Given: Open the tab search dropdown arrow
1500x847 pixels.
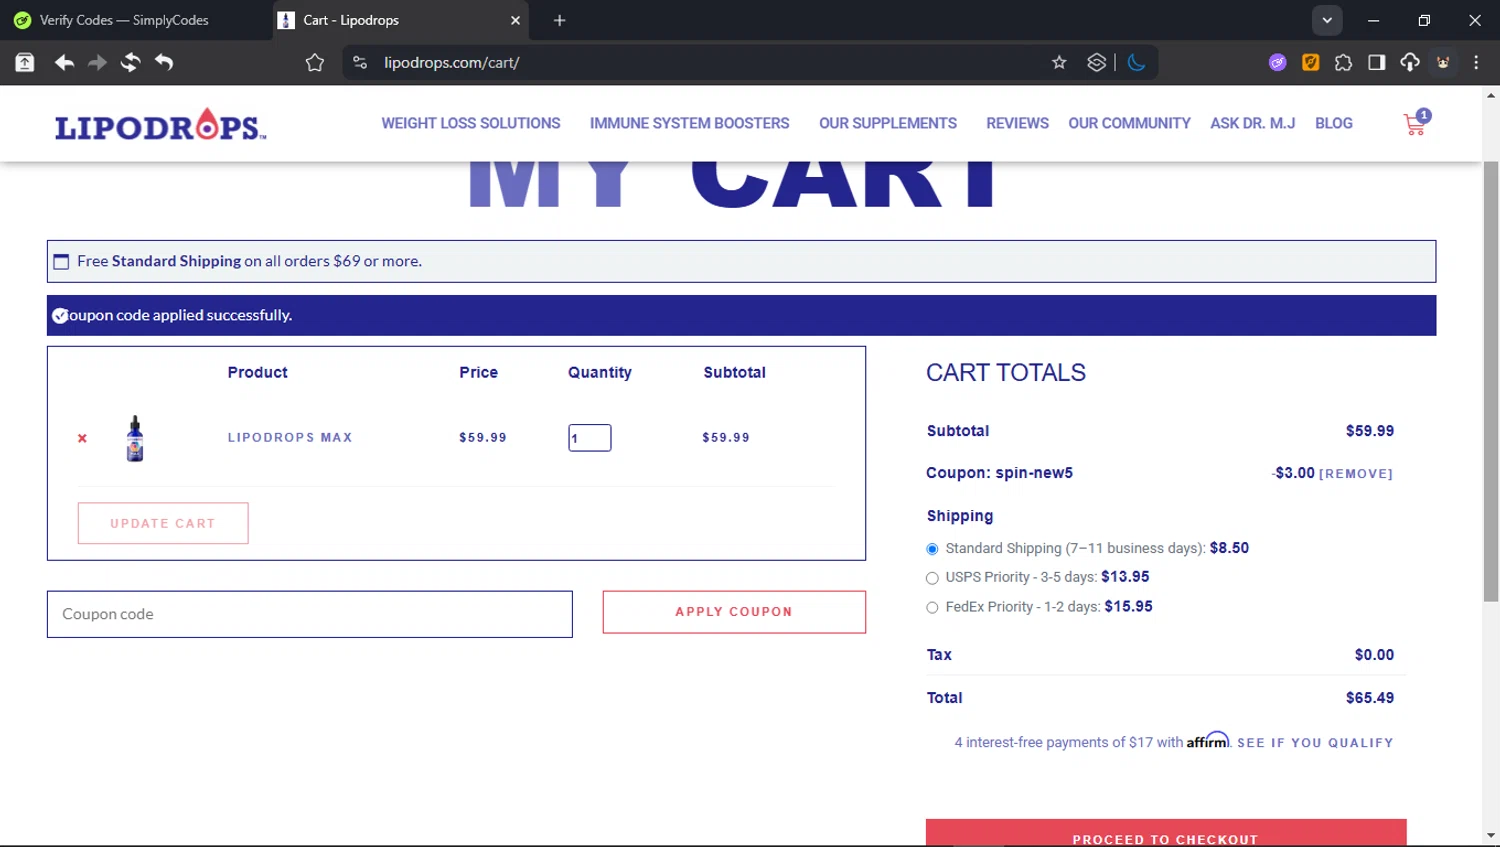Looking at the screenshot, I should coord(1326,20).
